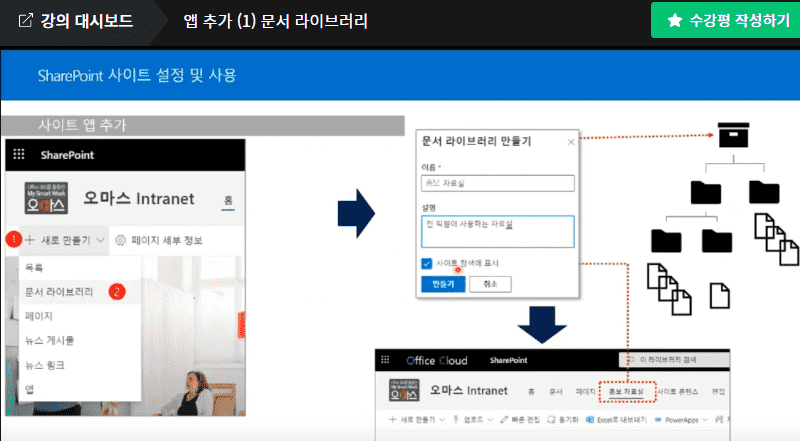This screenshot has width=800, height=441.
Task: Click the 이 라이브러리 검색 search box
Action: coord(673,360)
